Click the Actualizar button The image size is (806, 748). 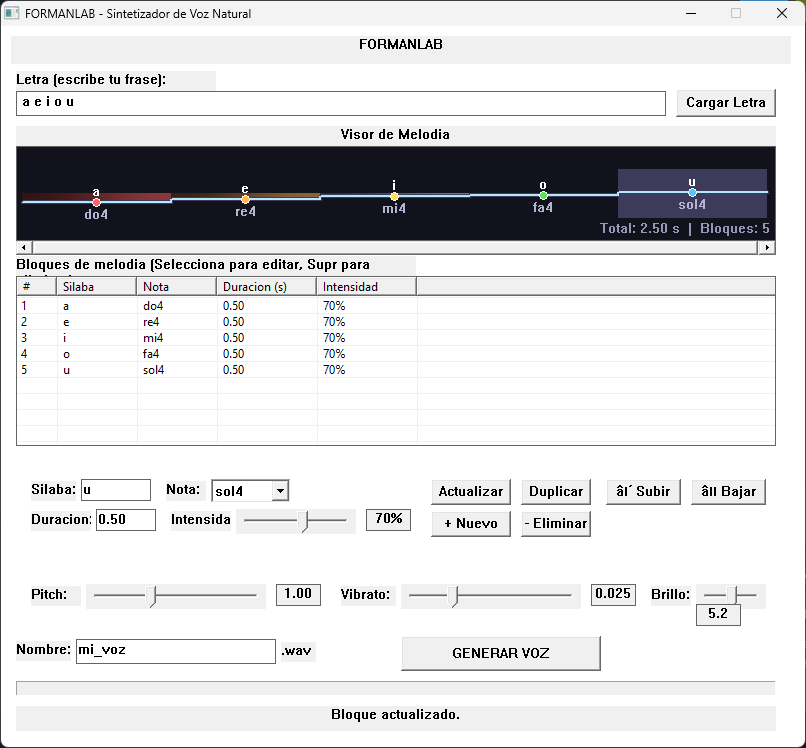471,492
